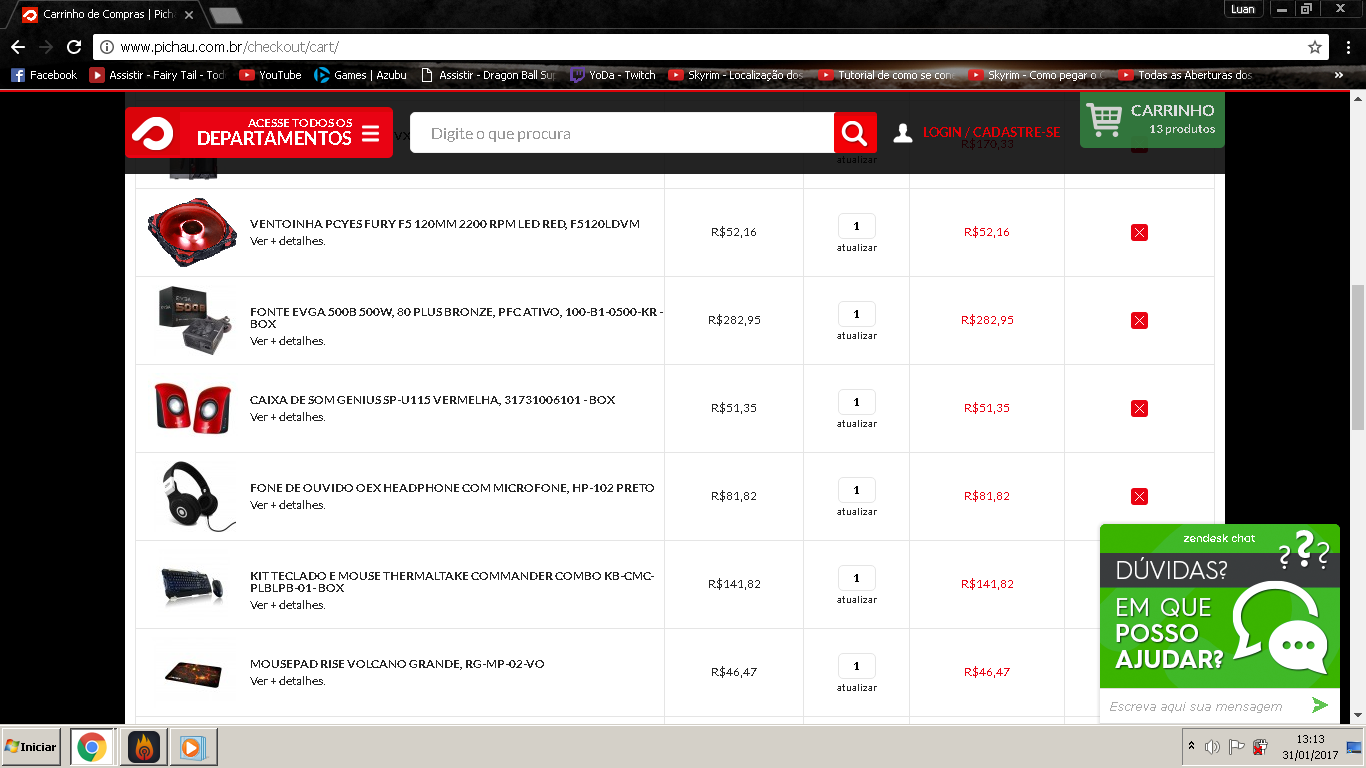
Task: Show hidden tray icons arrow
Action: [x=1191, y=746]
